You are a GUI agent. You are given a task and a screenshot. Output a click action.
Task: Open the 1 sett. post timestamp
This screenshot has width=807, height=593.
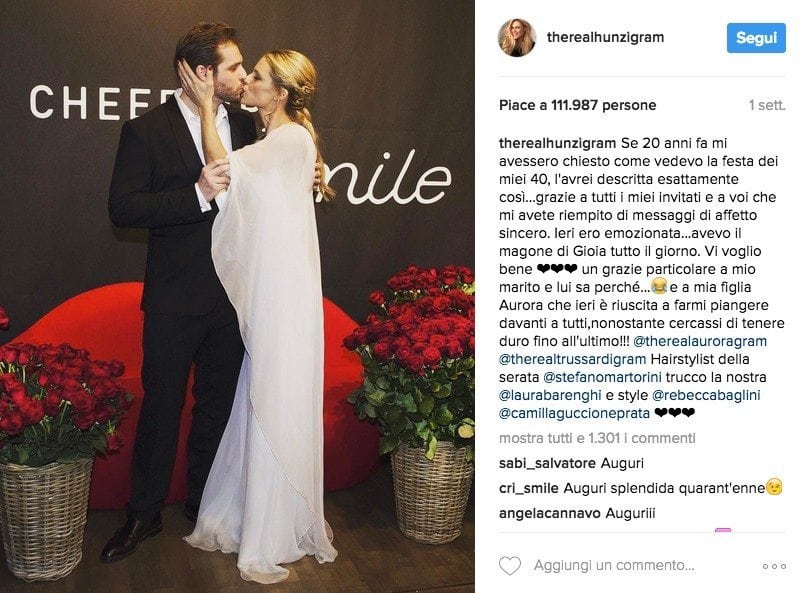point(767,105)
